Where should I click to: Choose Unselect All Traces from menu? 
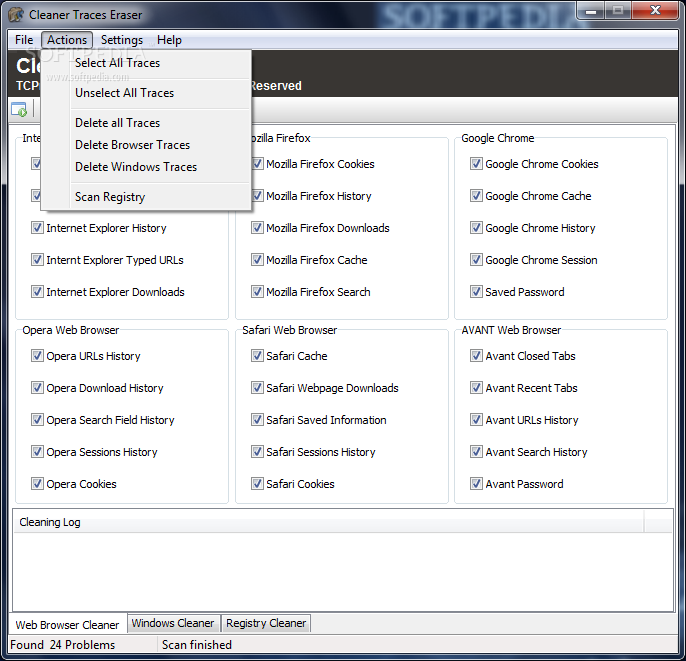click(146, 93)
